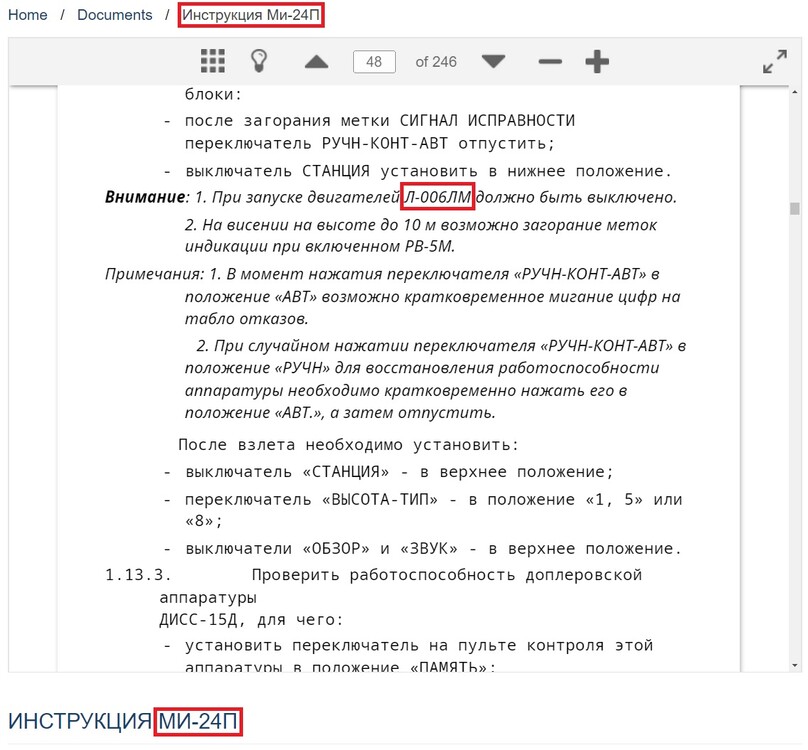Zoom out of the document with the minus icon
The height and width of the screenshot is (750, 808).
(549, 61)
